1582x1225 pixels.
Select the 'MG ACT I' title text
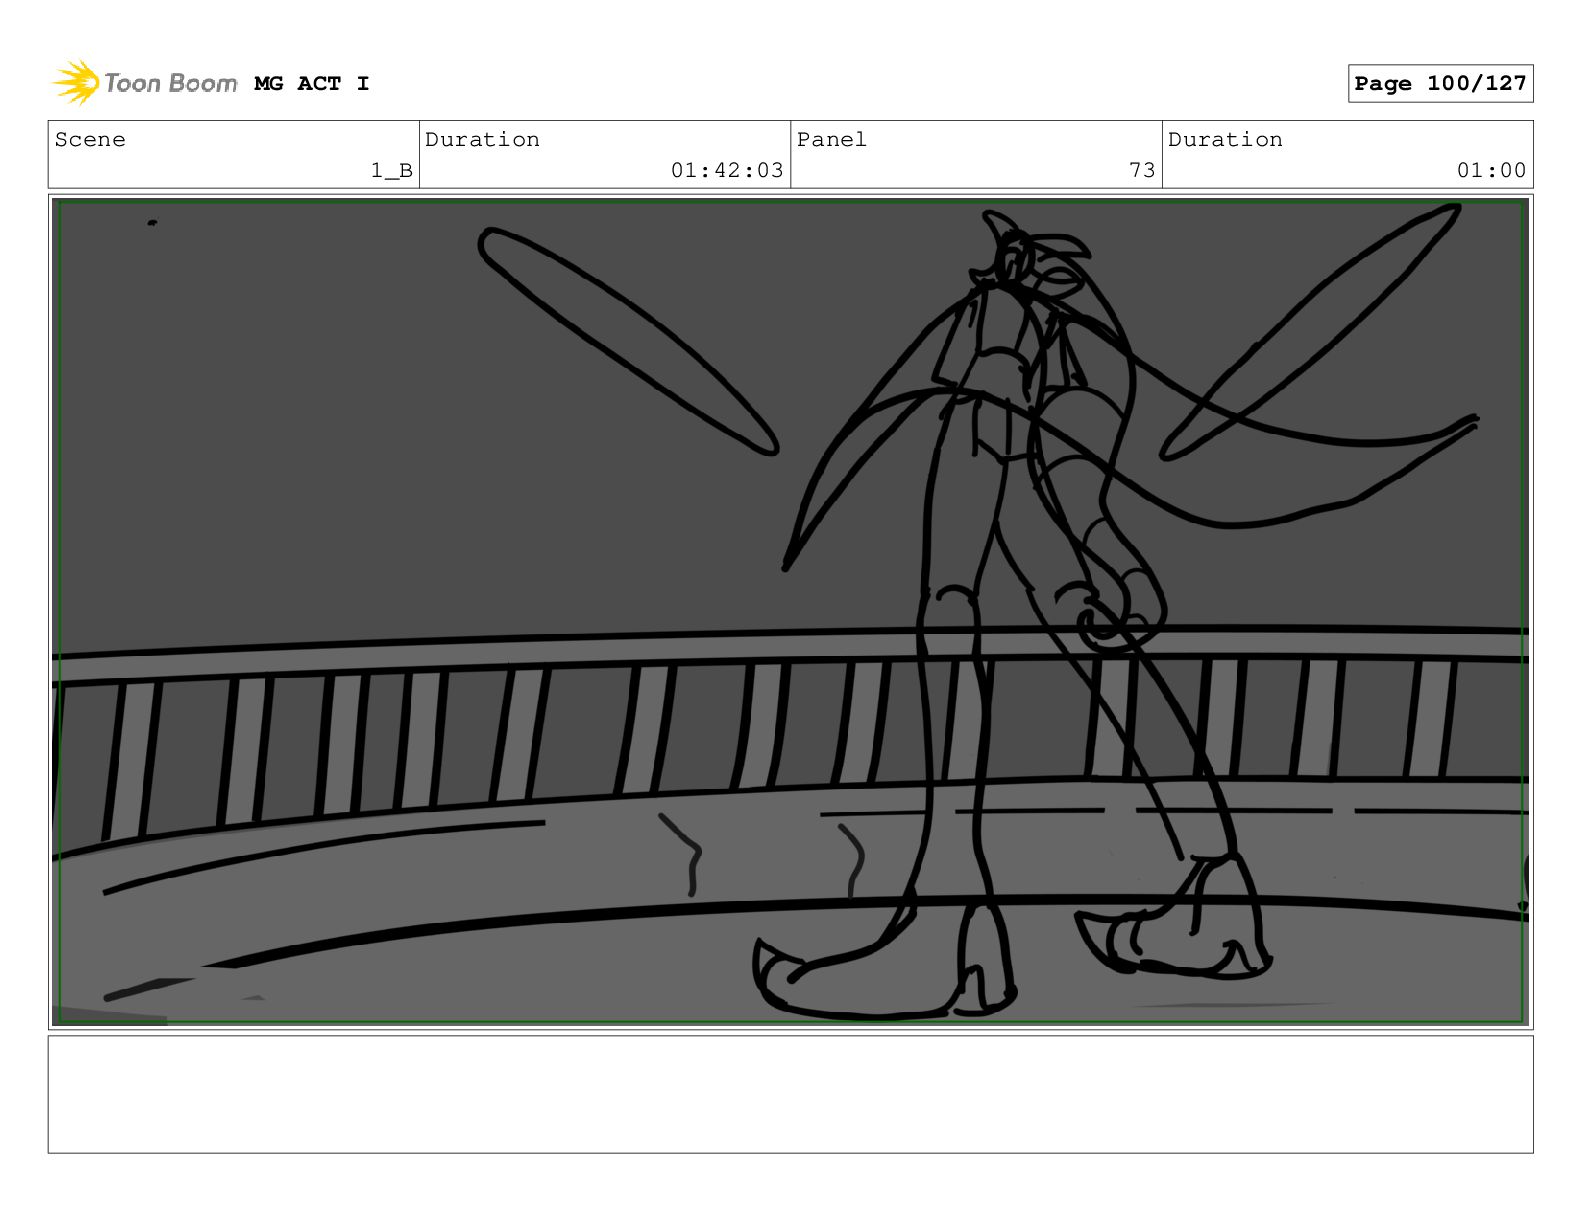(x=312, y=84)
